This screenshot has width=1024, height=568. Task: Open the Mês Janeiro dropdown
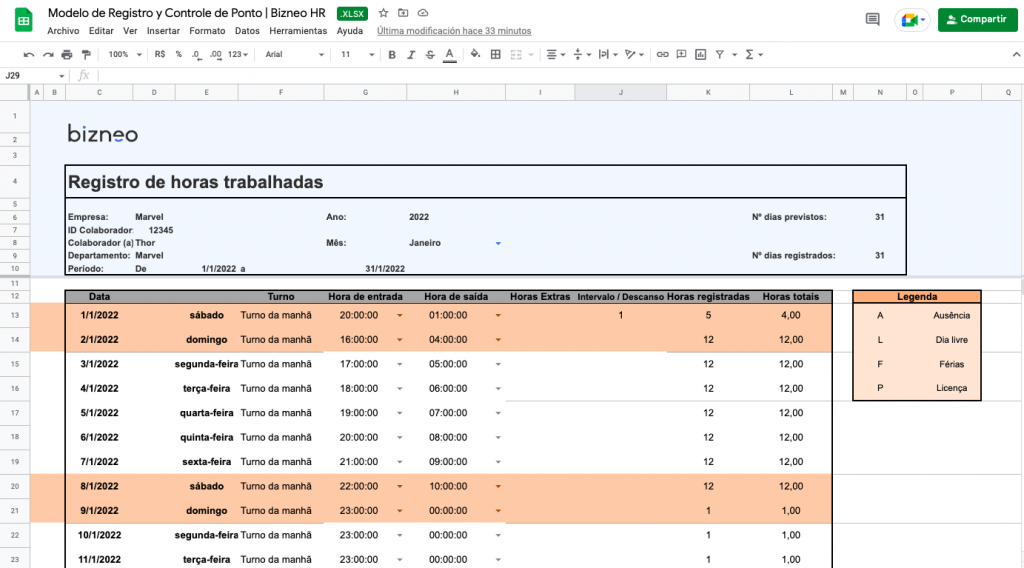click(x=498, y=244)
